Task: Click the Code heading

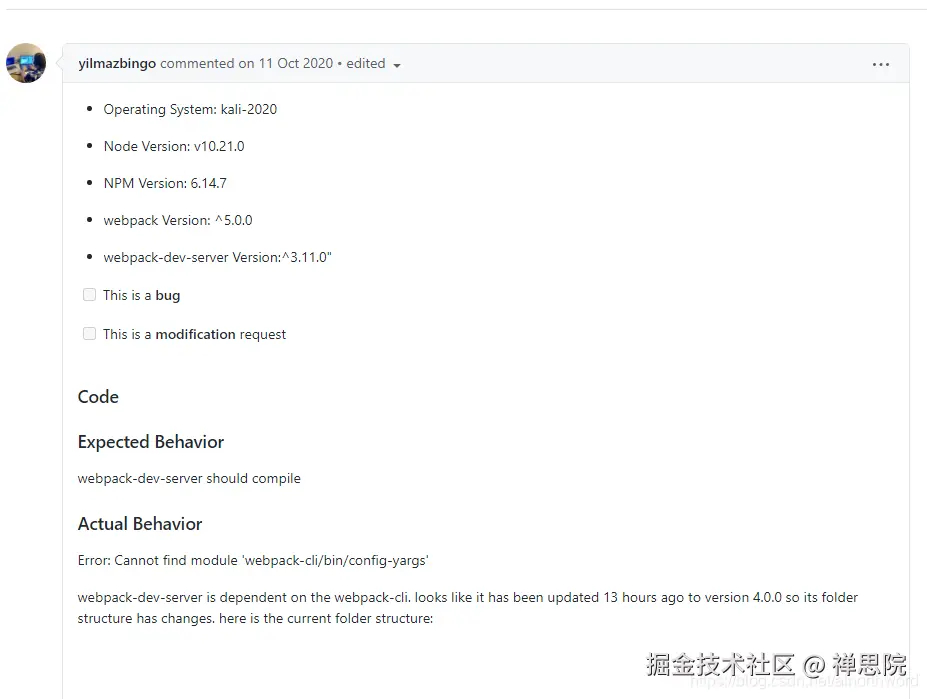Action: pyautogui.click(x=98, y=397)
